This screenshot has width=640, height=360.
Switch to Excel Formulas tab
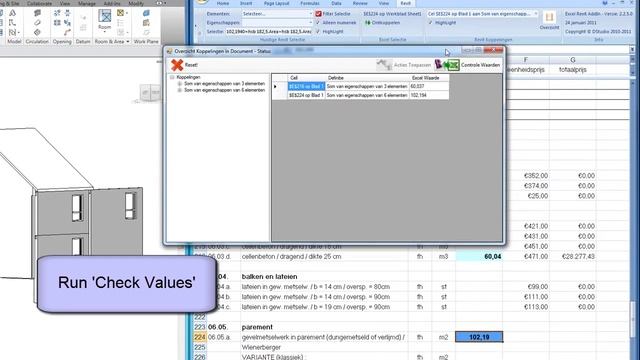(310, 3)
